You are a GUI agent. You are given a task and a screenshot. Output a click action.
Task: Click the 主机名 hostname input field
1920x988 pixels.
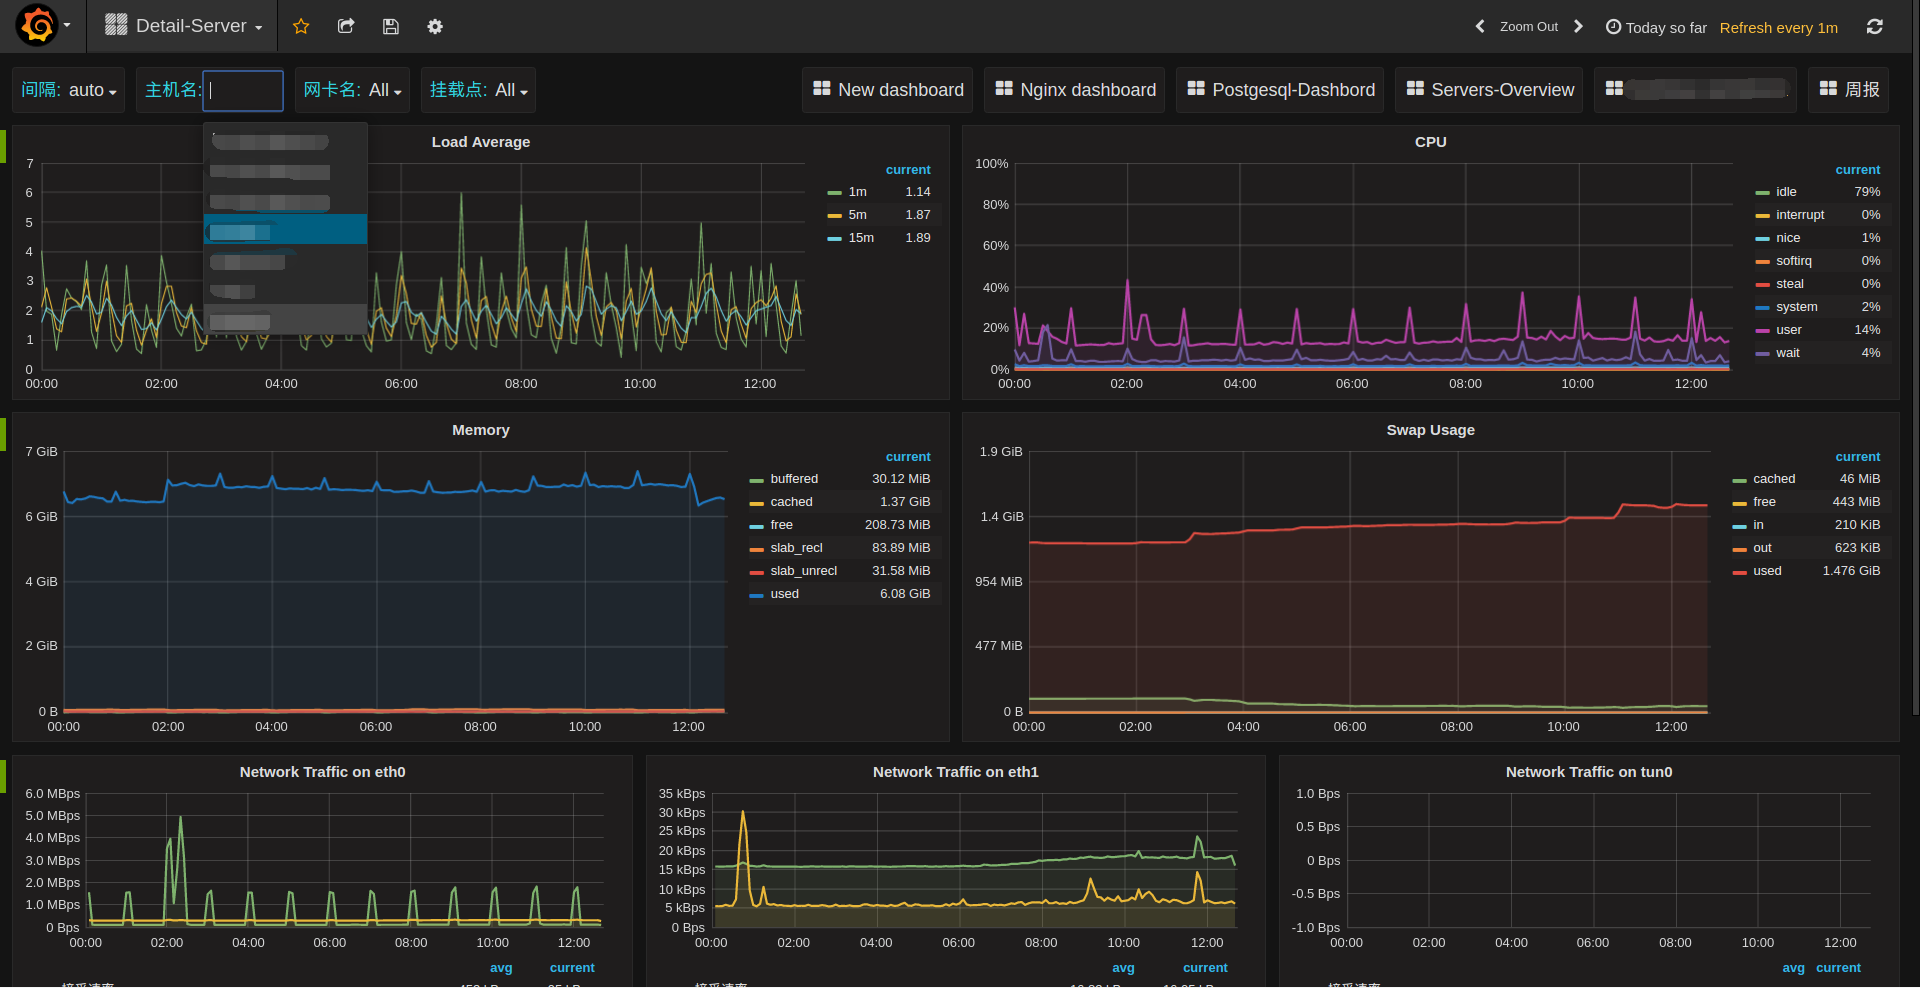pos(243,90)
